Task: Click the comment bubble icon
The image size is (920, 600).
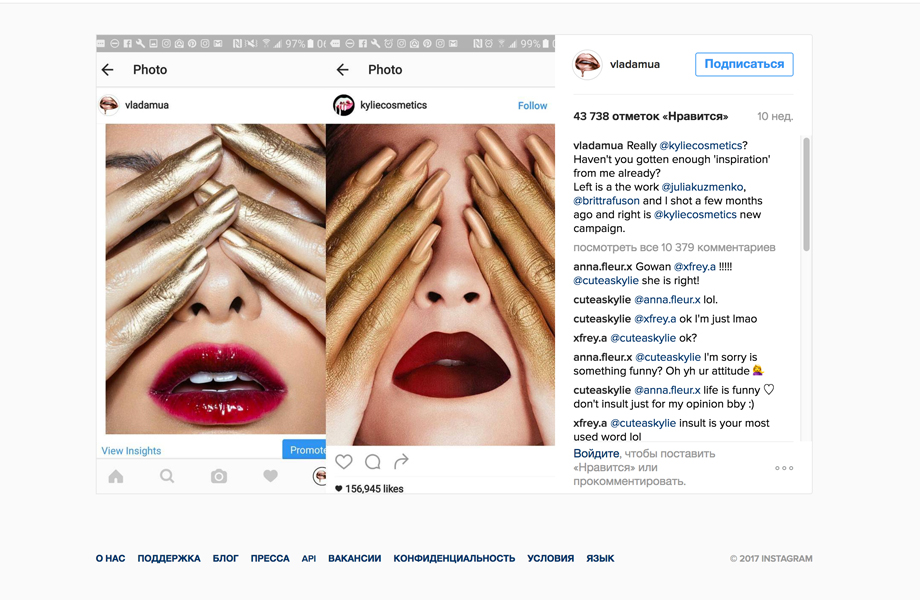Action: (373, 462)
